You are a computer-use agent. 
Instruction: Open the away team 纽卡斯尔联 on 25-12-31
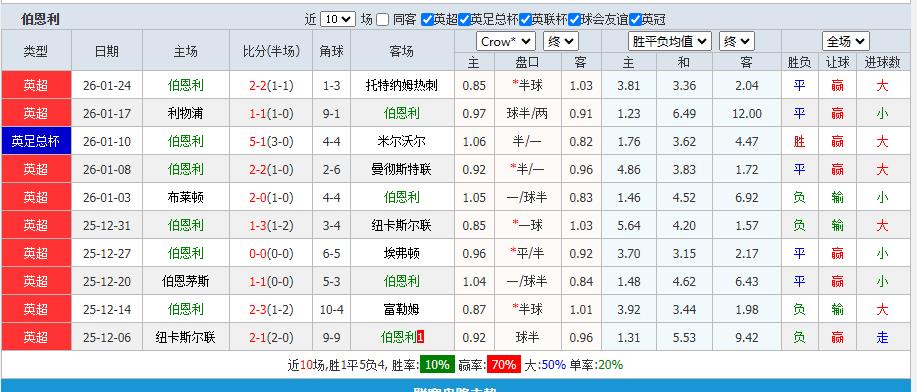pos(402,225)
